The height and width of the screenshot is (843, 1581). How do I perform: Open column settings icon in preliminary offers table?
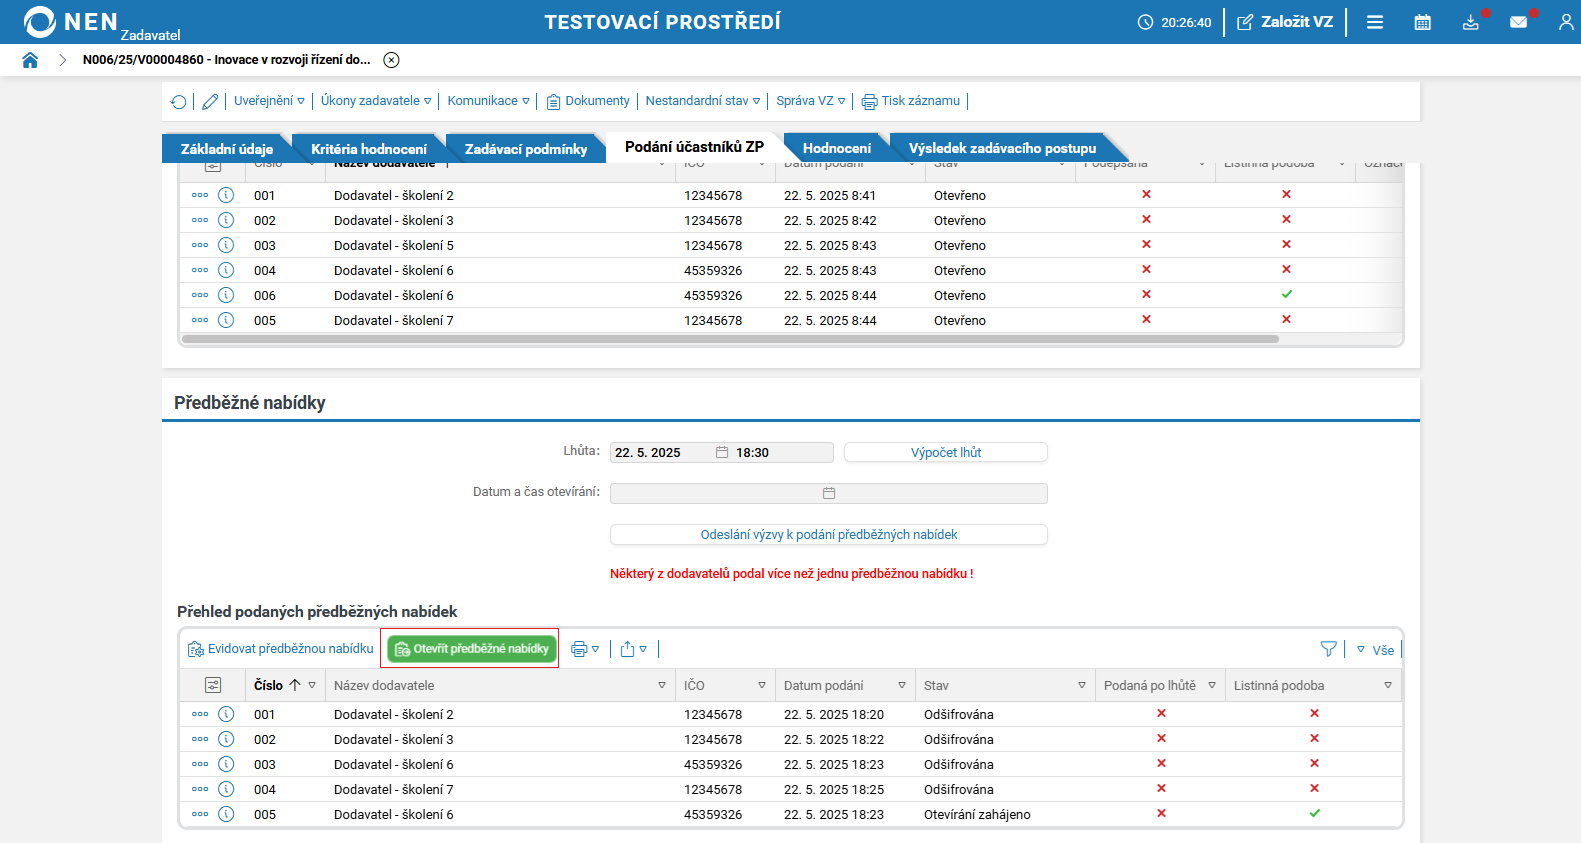click(x=212, y=685)
